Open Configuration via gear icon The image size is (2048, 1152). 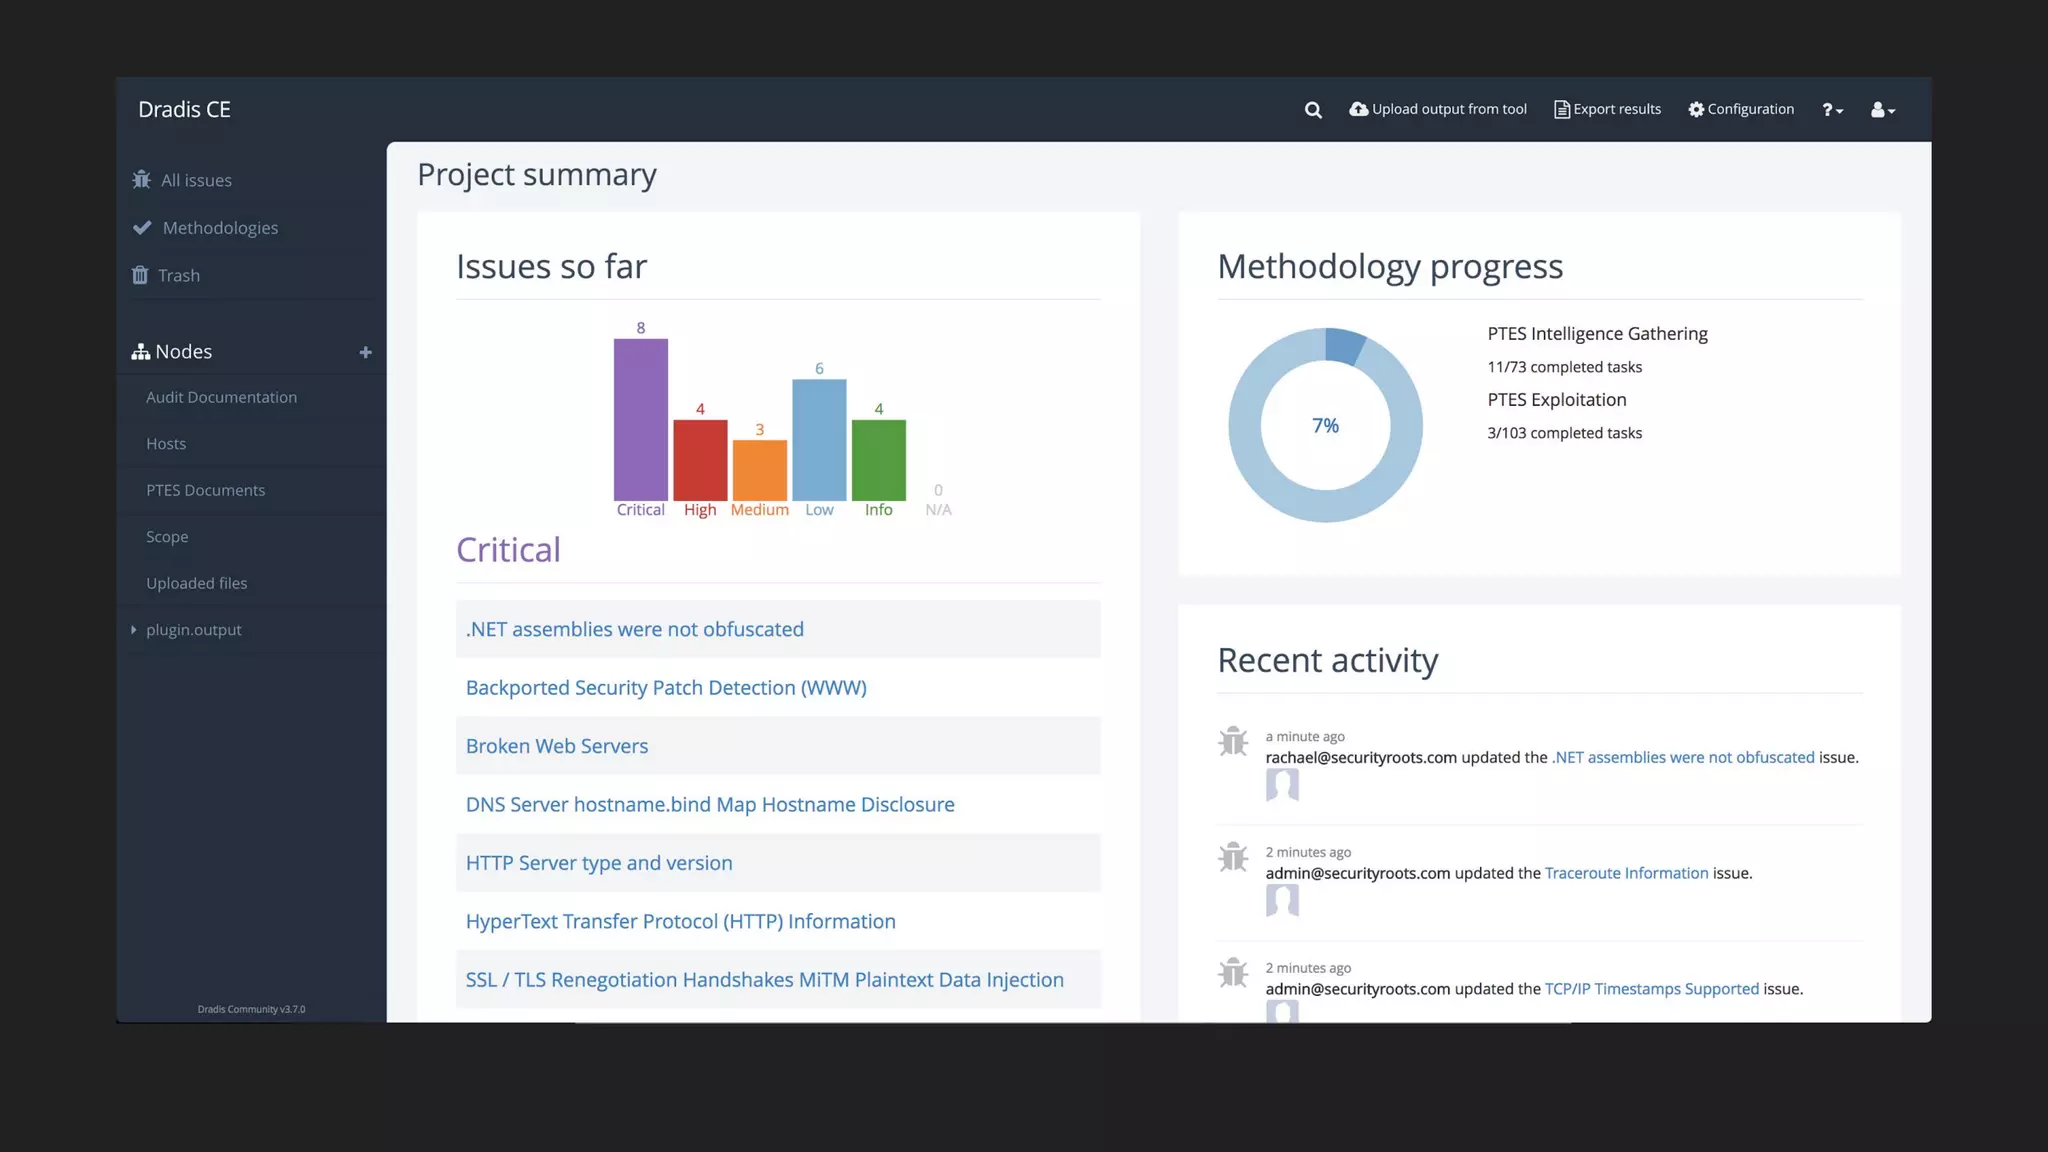pos(1696,109)
